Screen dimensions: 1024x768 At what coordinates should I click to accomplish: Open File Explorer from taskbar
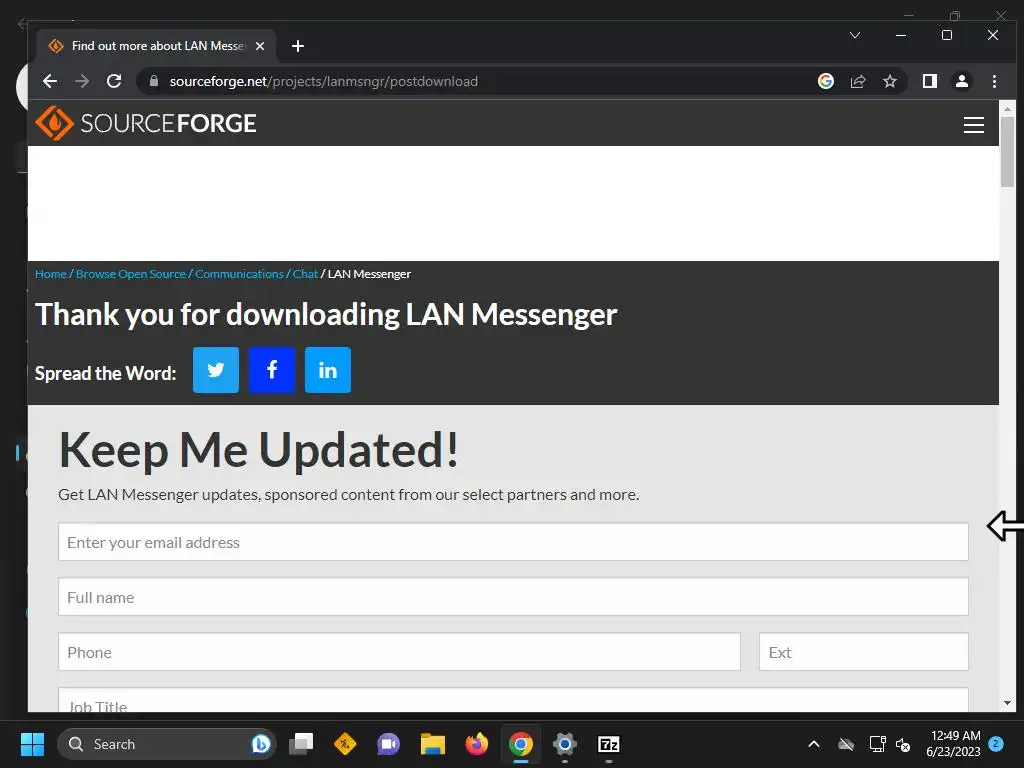tap(432, 744)
